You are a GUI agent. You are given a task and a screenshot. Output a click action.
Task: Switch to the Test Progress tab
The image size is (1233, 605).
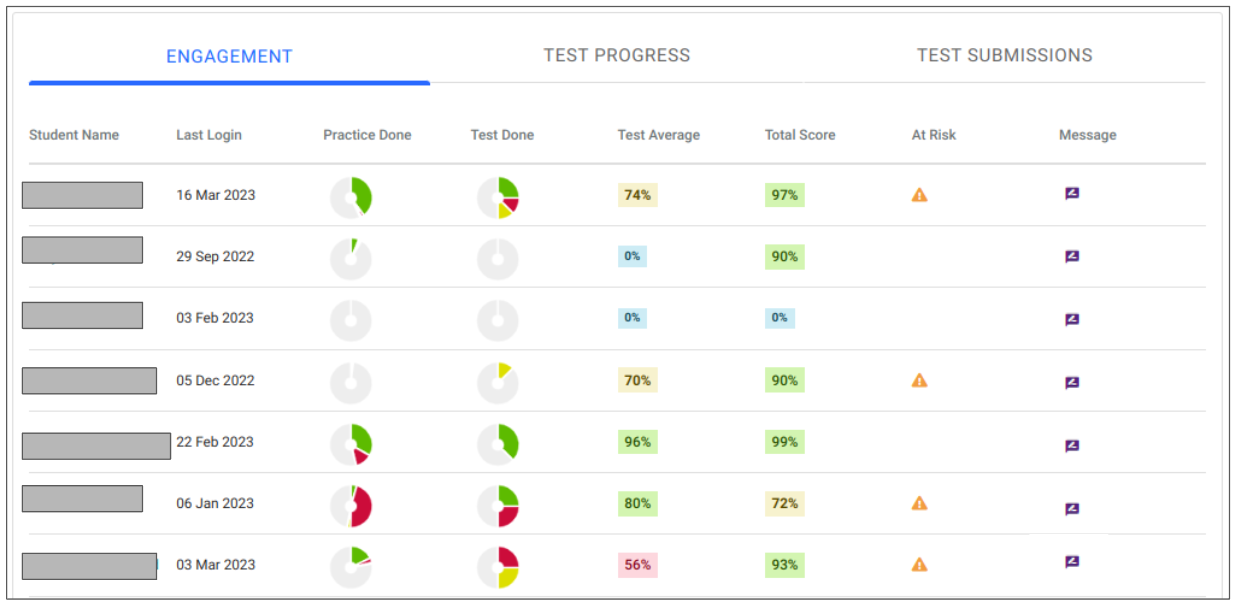click(x=616, y=56)
